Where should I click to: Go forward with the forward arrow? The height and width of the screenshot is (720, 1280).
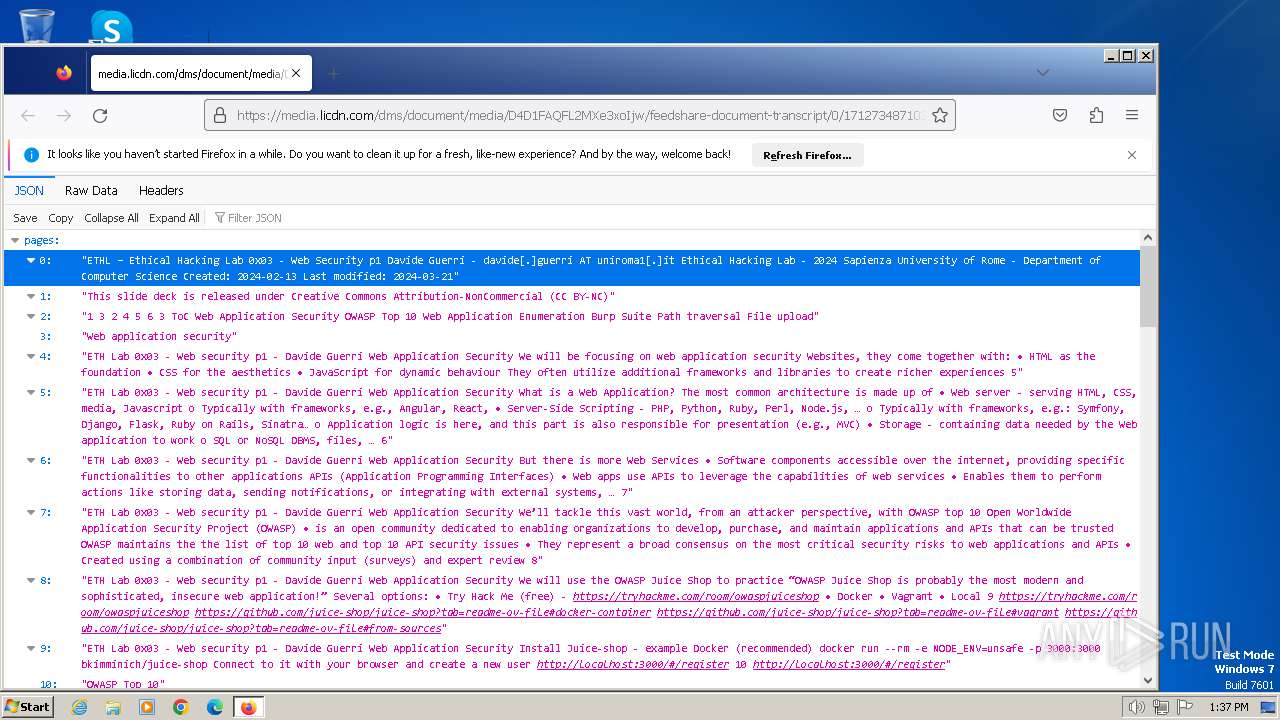click(64, 116)
